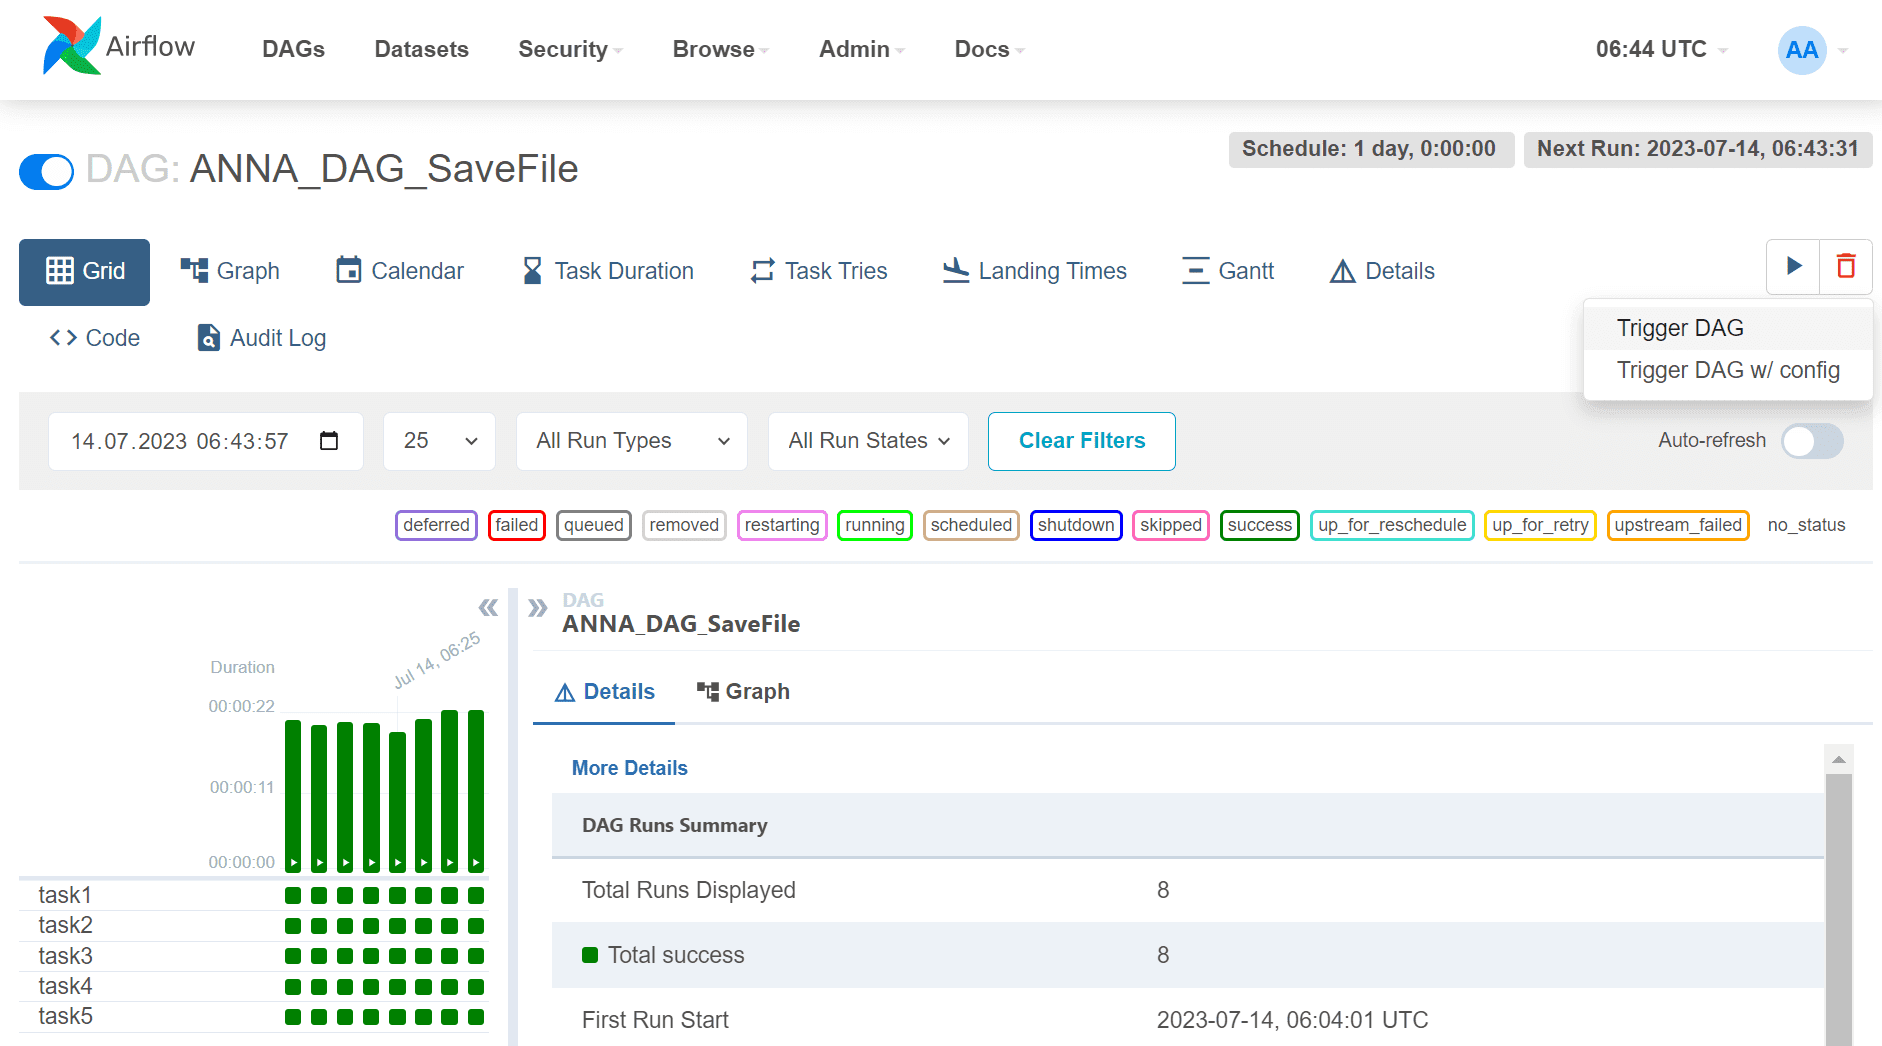The width and height of the screenshot is (1882, 1046).
Task: Click the Airflow pinwheel logo
Action: point(72,46)
